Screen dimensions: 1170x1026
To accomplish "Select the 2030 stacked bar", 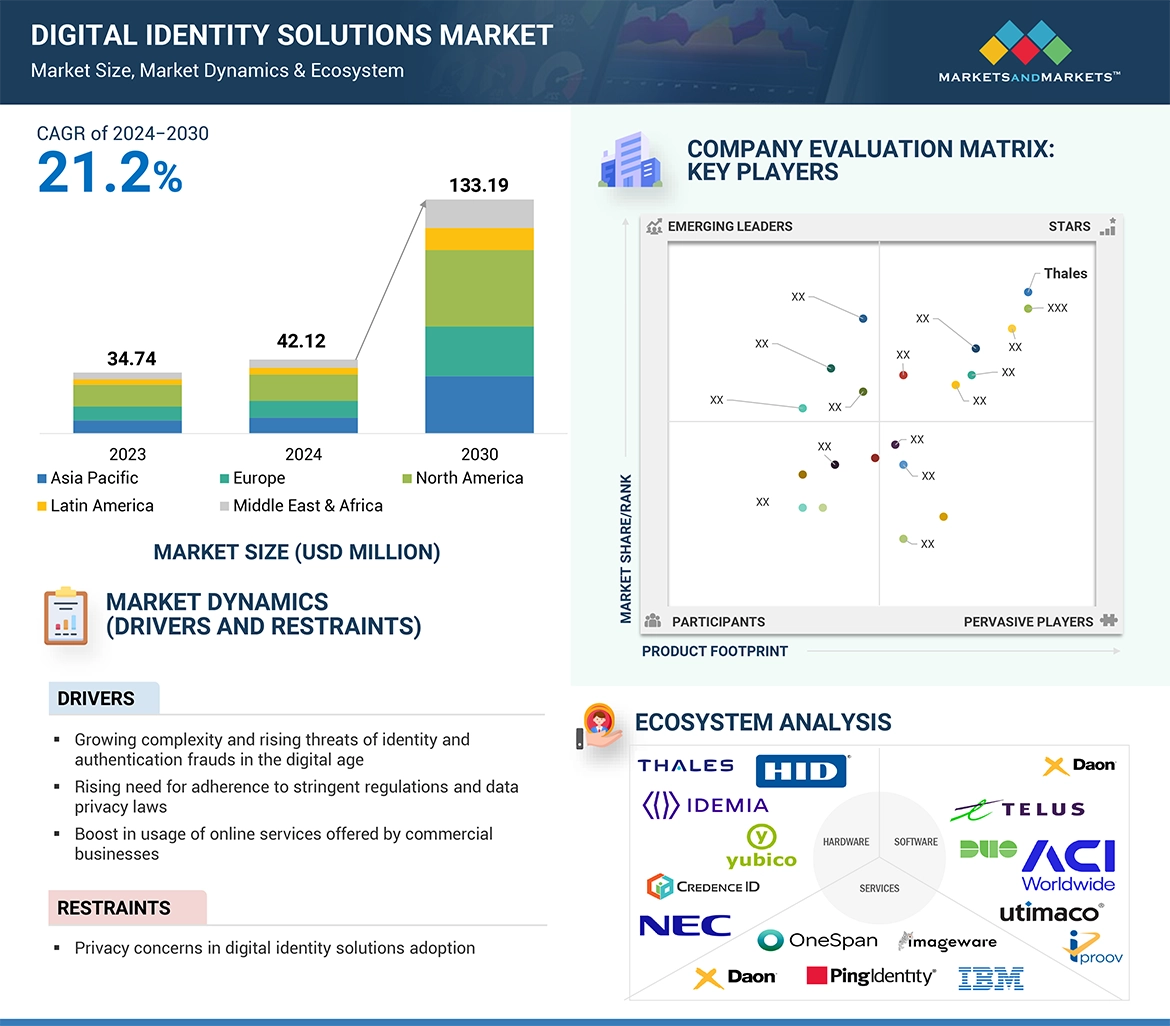I will click(x=479, y=316).
